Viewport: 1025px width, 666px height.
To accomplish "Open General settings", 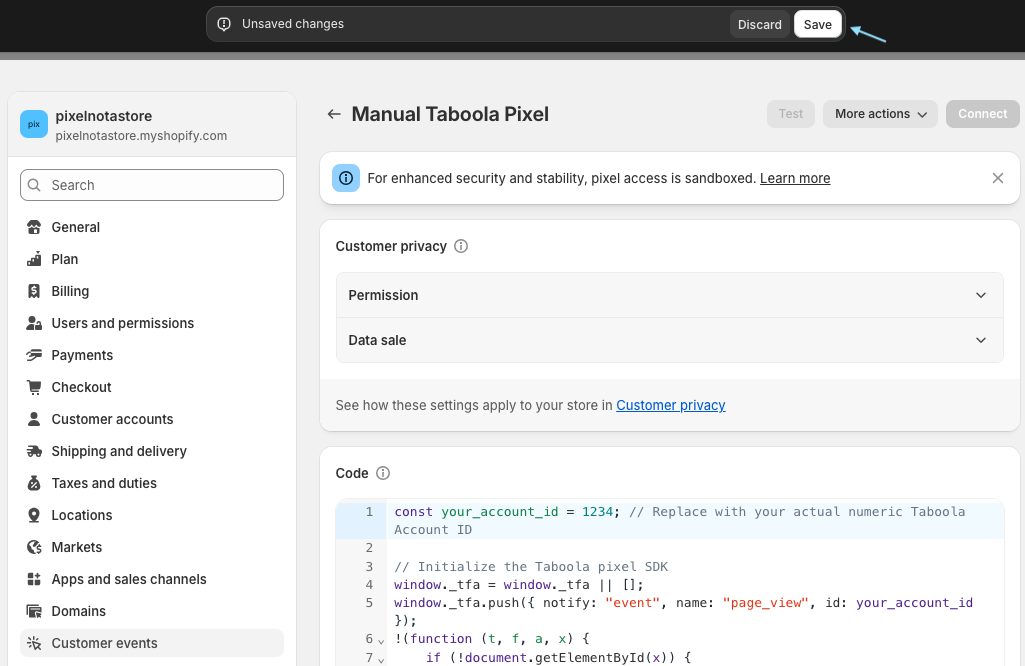I will 152,227.
